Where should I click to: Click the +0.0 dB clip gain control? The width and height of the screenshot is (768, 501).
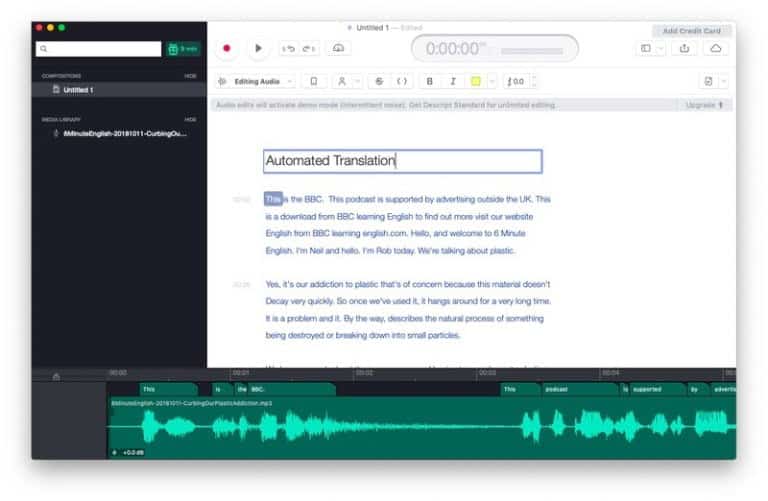point(129,453)
